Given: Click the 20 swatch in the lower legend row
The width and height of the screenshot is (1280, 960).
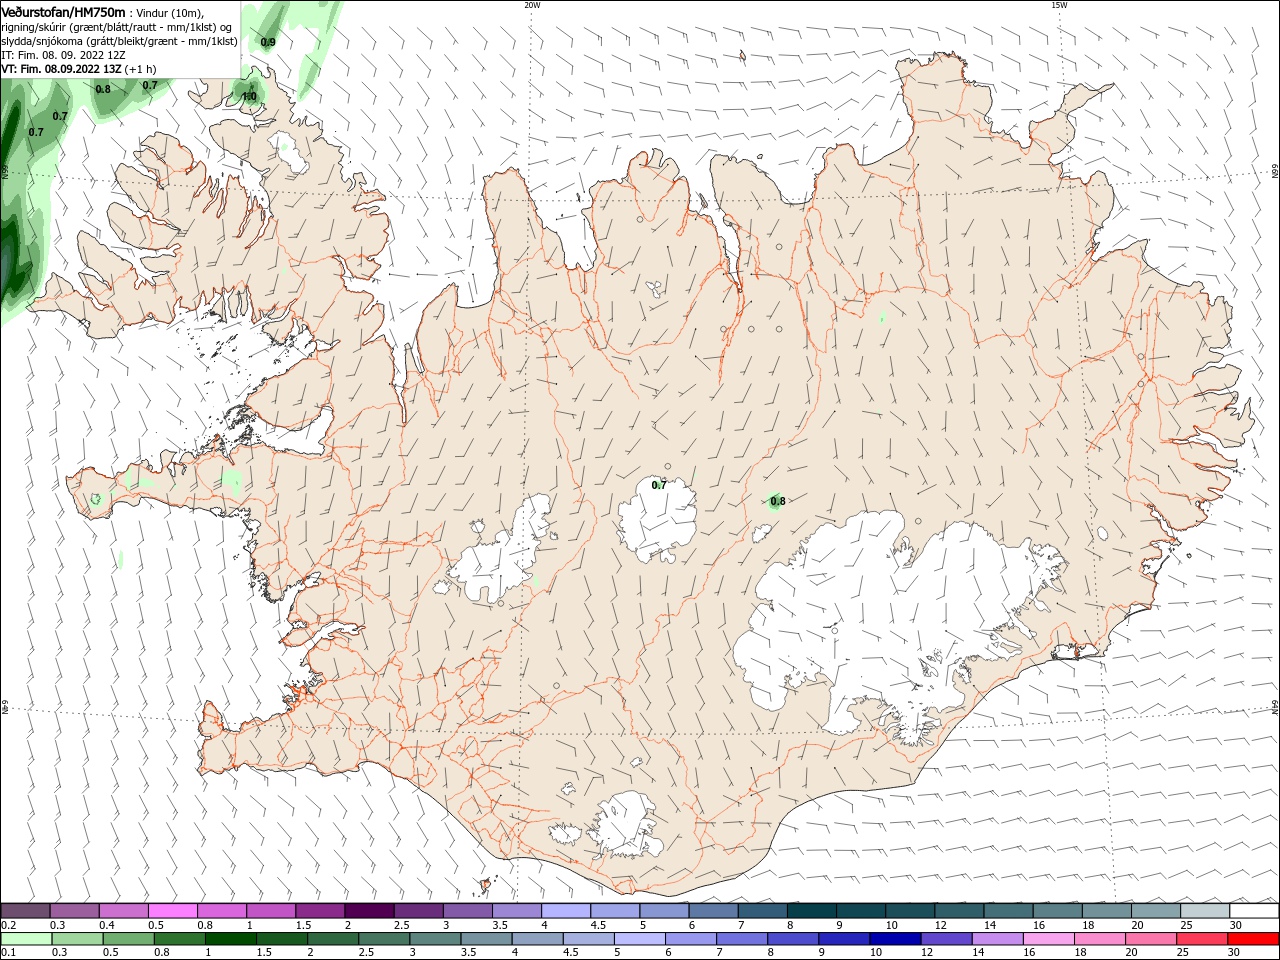Looking at the screenshot, I should 1150,939.
